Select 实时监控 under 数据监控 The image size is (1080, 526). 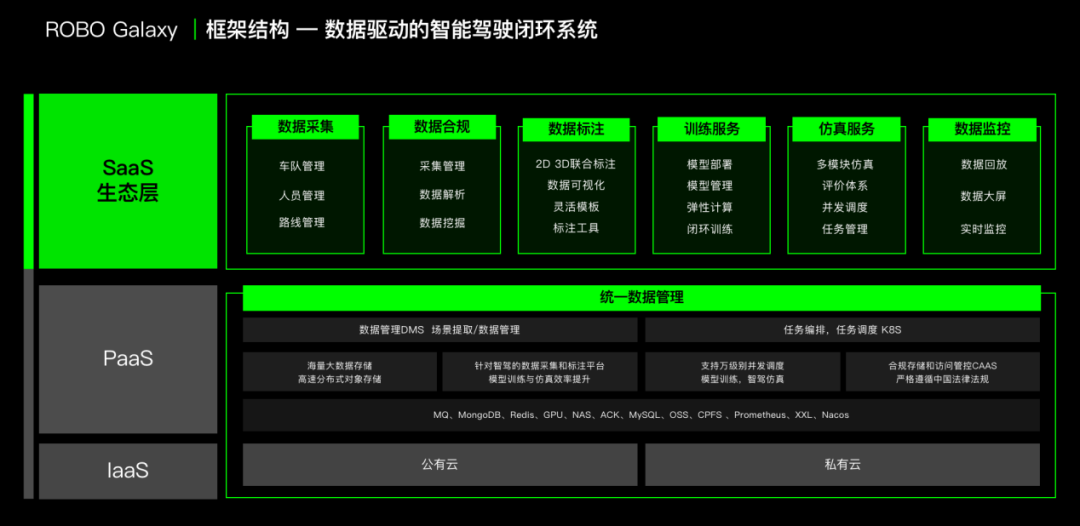coord(984,229)
